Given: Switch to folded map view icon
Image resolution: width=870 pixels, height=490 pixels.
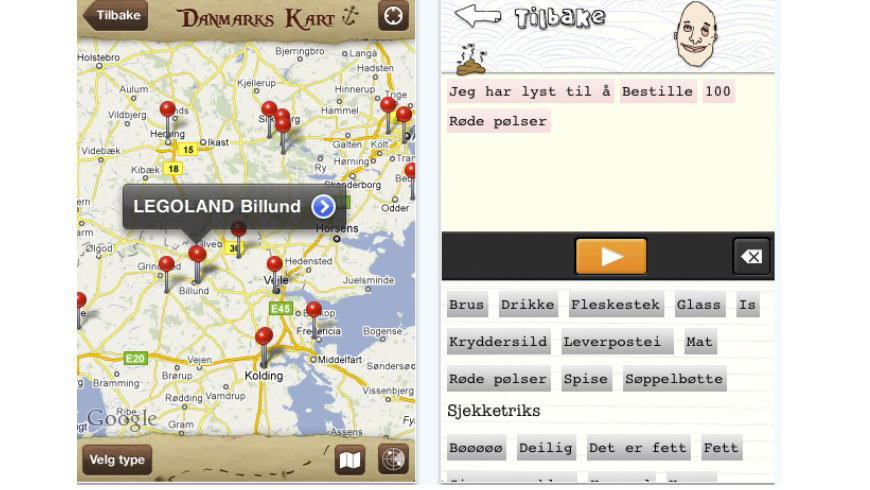Looking at the screenshot, I should [350, 459].
